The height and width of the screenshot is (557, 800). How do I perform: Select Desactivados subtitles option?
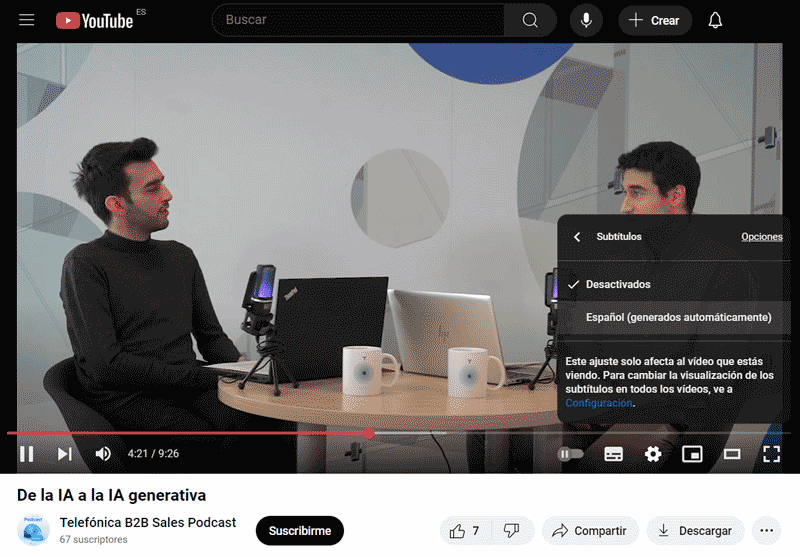[x=673, y=284]
